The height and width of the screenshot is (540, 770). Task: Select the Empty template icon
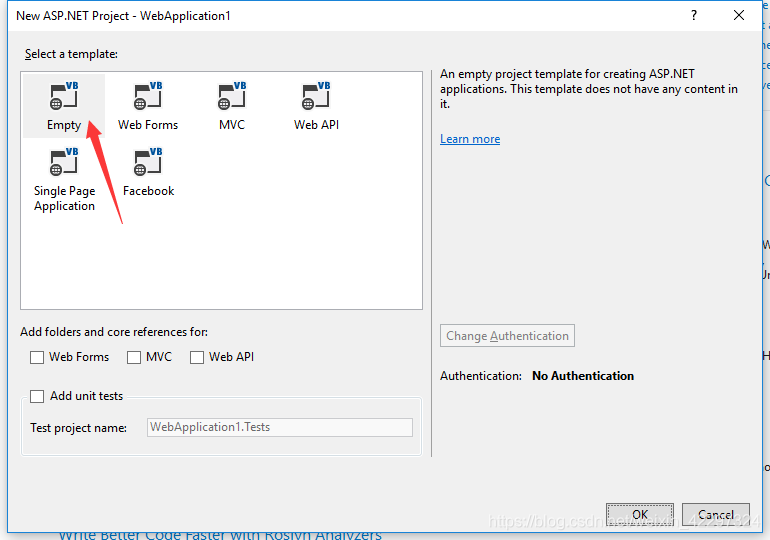pyautogui.click(x=64, y=96)
